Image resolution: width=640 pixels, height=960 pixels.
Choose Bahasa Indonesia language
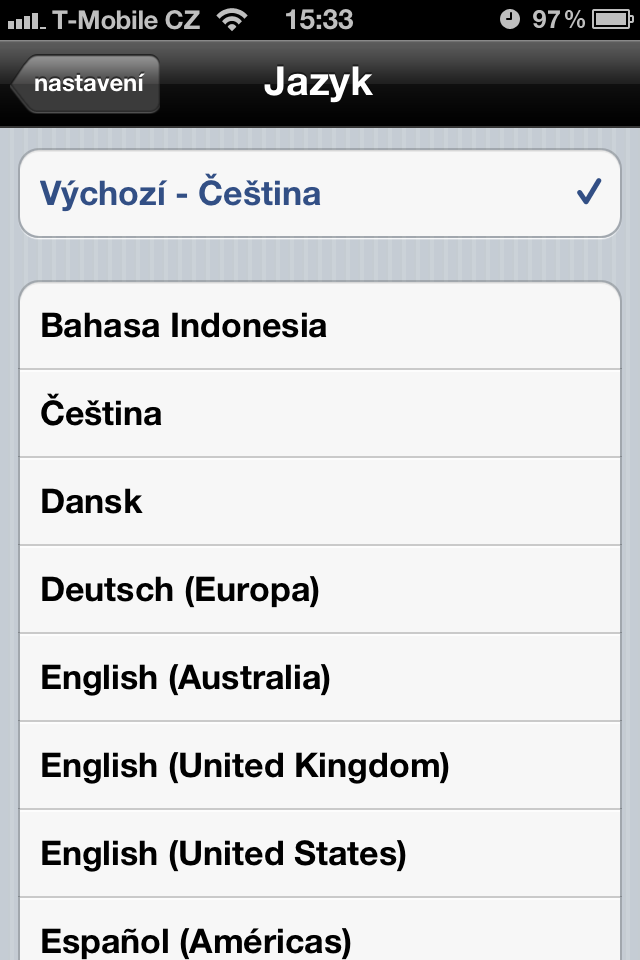(x=184, y=326)
